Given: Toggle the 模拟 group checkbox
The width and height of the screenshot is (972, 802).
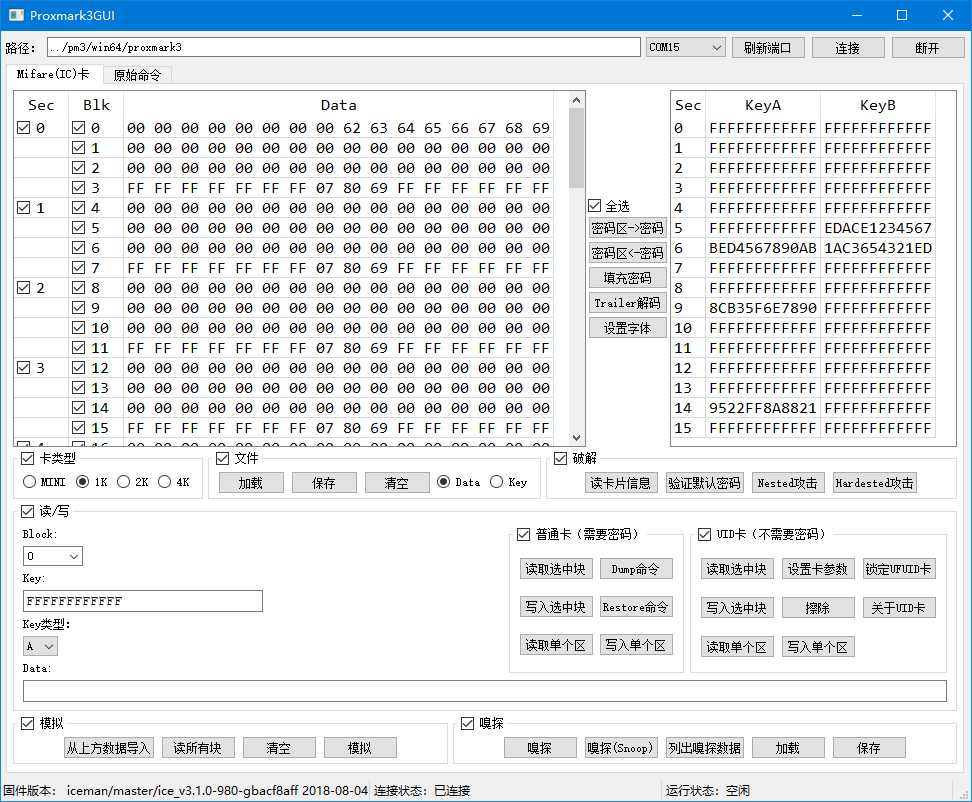Looking at the screenshot, I should pyautogui.click(x=27, y=723).
